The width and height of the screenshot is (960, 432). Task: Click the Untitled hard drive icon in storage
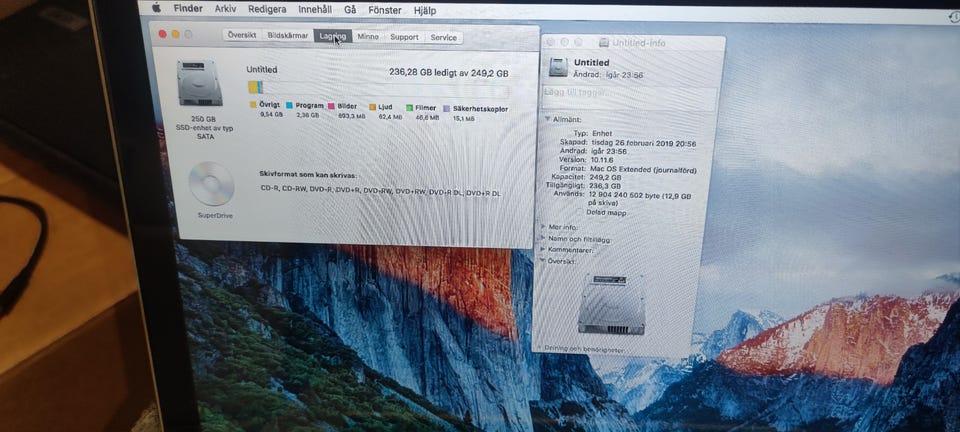[200, 83]
